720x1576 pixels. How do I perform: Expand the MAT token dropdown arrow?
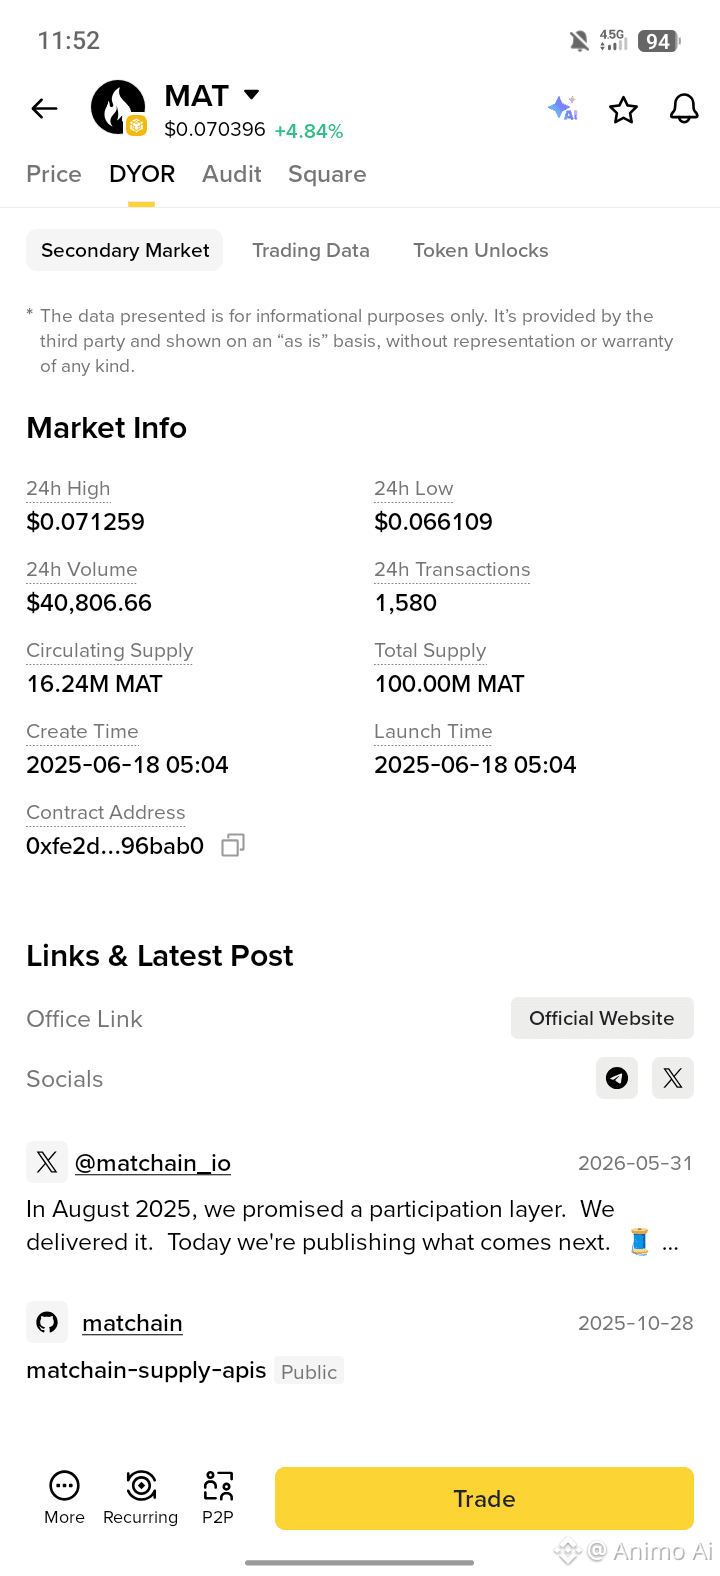click(x=252, y=95)
